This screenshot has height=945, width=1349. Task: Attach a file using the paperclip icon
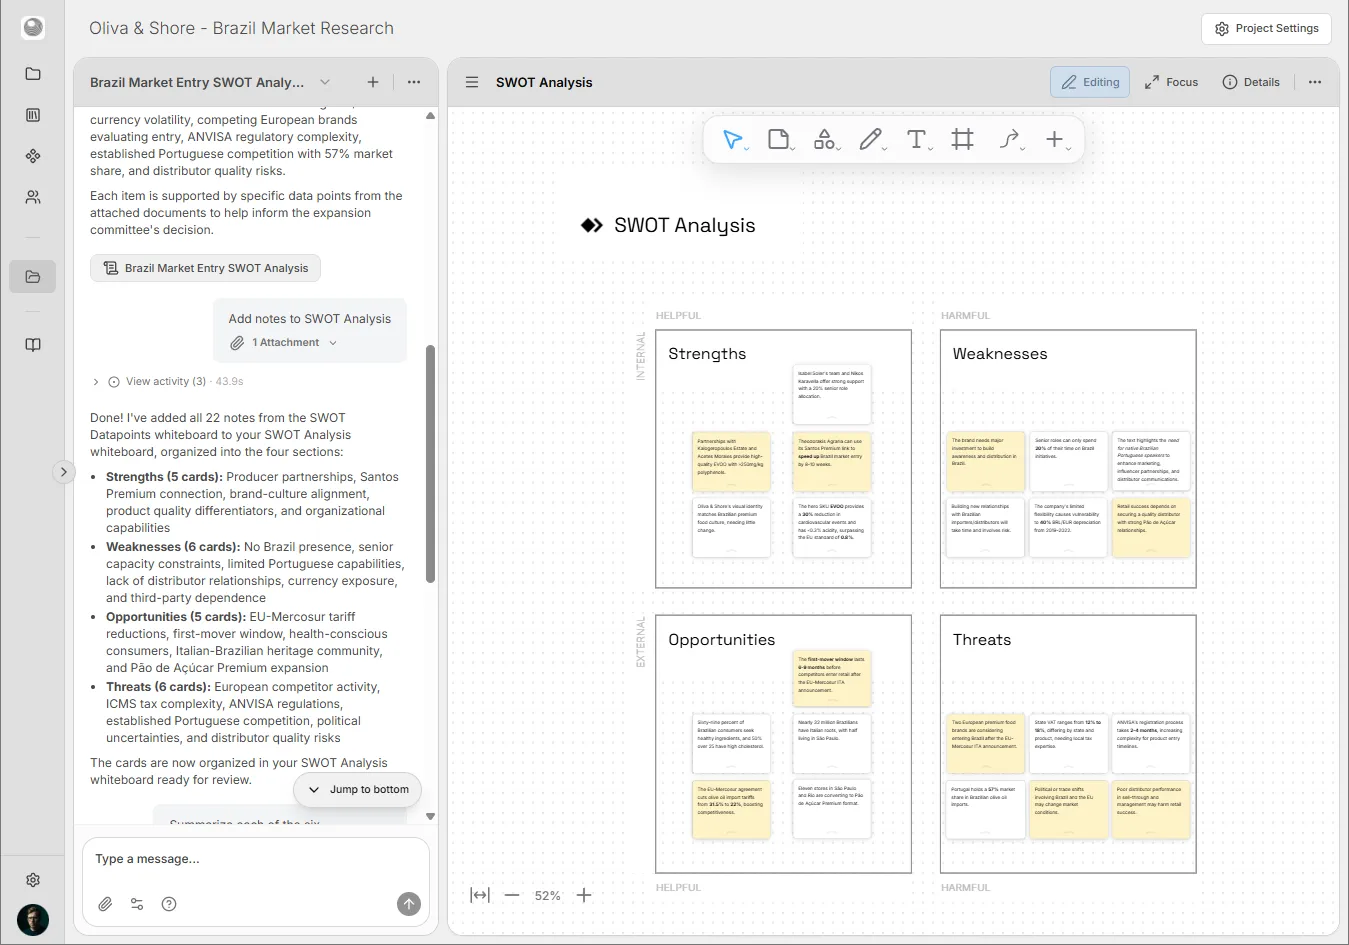click(105, 904)
